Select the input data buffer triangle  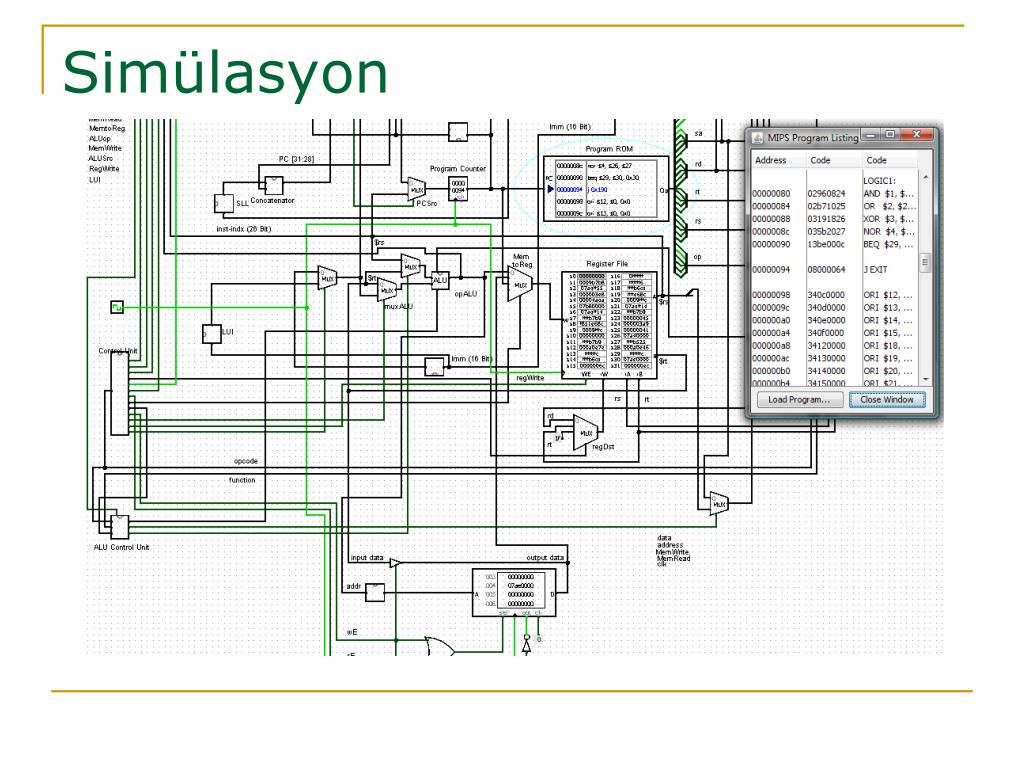click(396, 563)
